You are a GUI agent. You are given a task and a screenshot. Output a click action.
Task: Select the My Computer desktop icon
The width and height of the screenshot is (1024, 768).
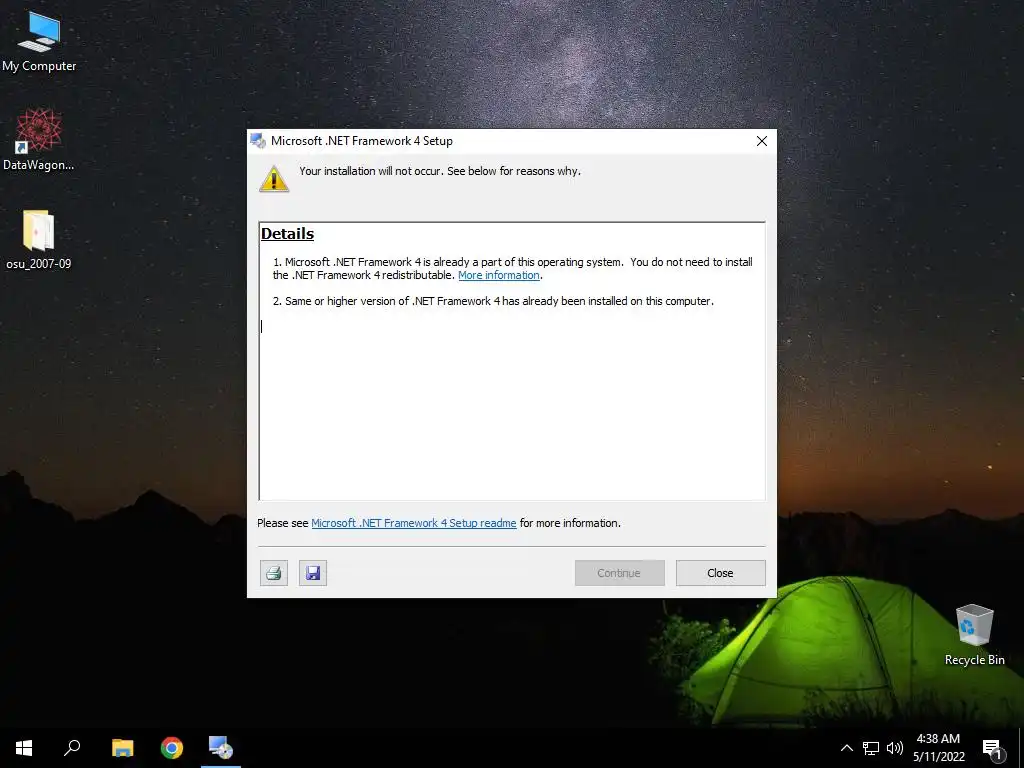pos(39,42)
